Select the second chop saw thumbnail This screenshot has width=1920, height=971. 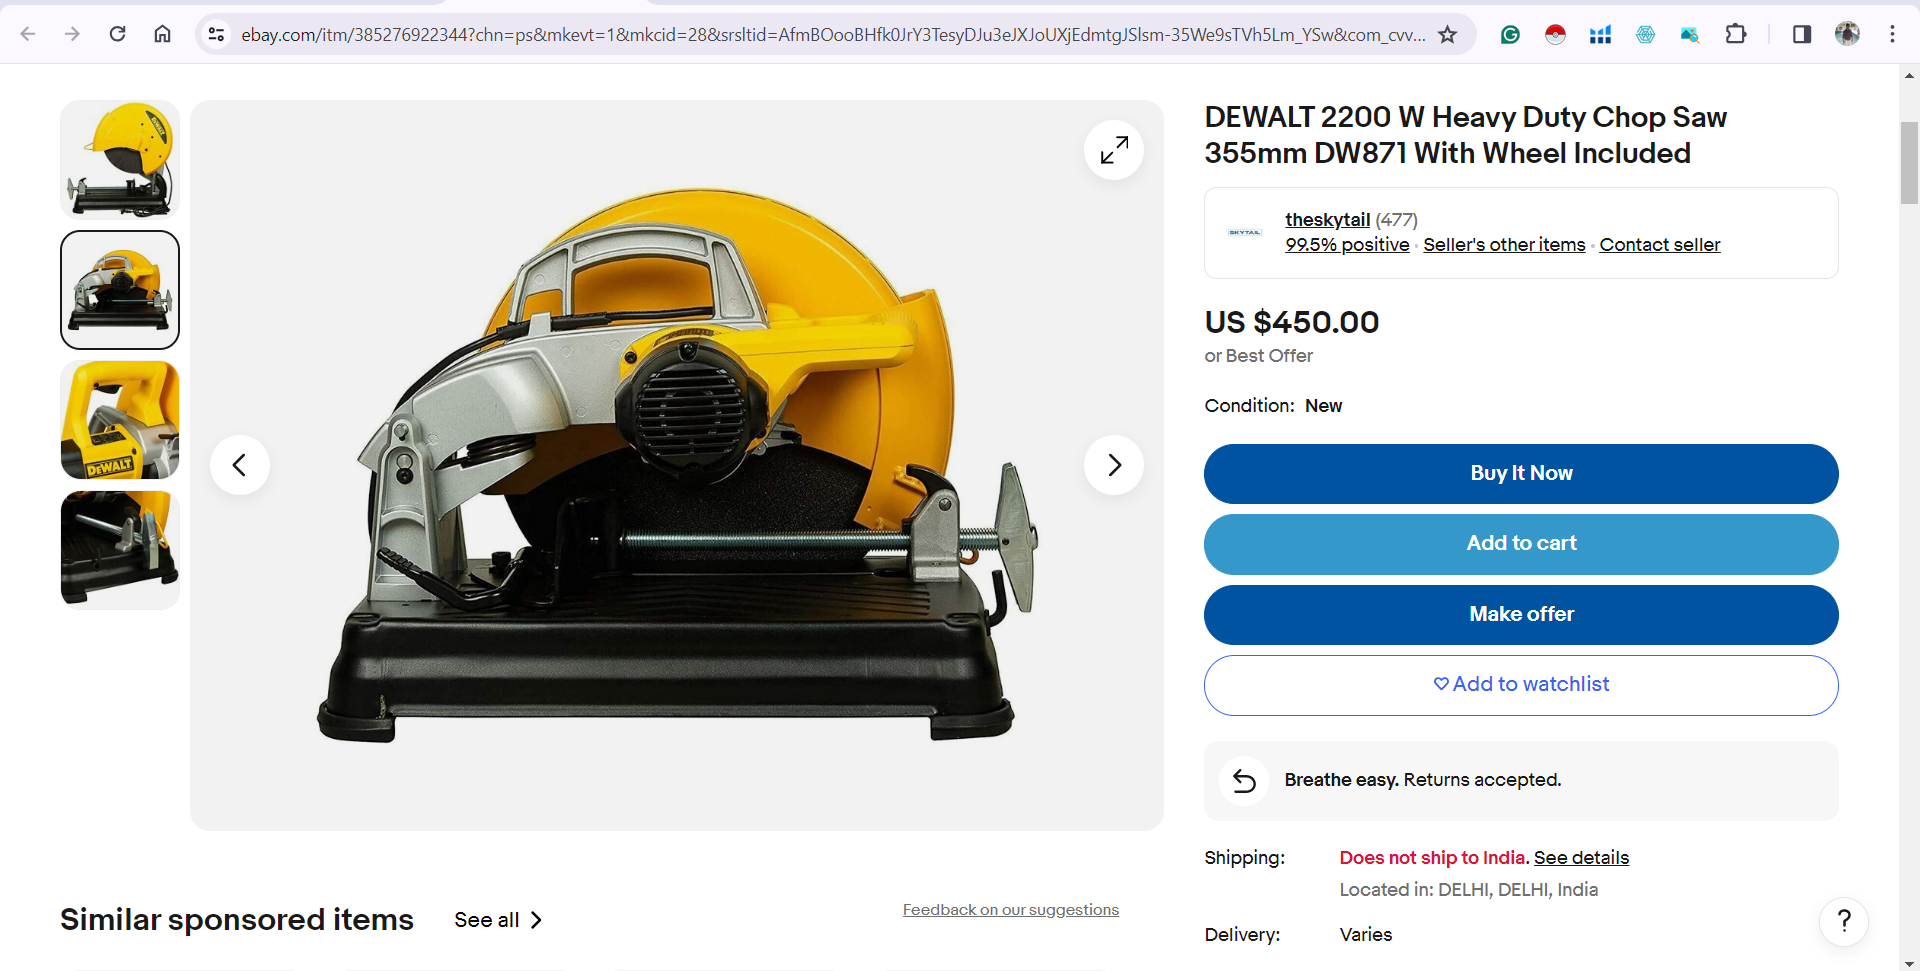tap(120, 290)
